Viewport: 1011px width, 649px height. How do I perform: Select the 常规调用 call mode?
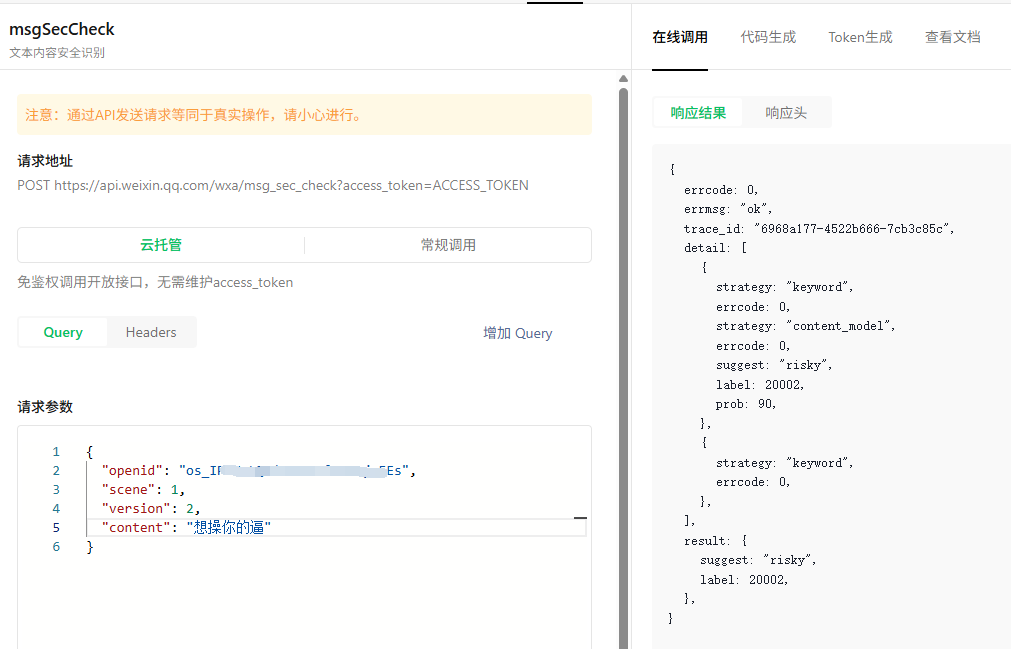click(x=448, y=245)
